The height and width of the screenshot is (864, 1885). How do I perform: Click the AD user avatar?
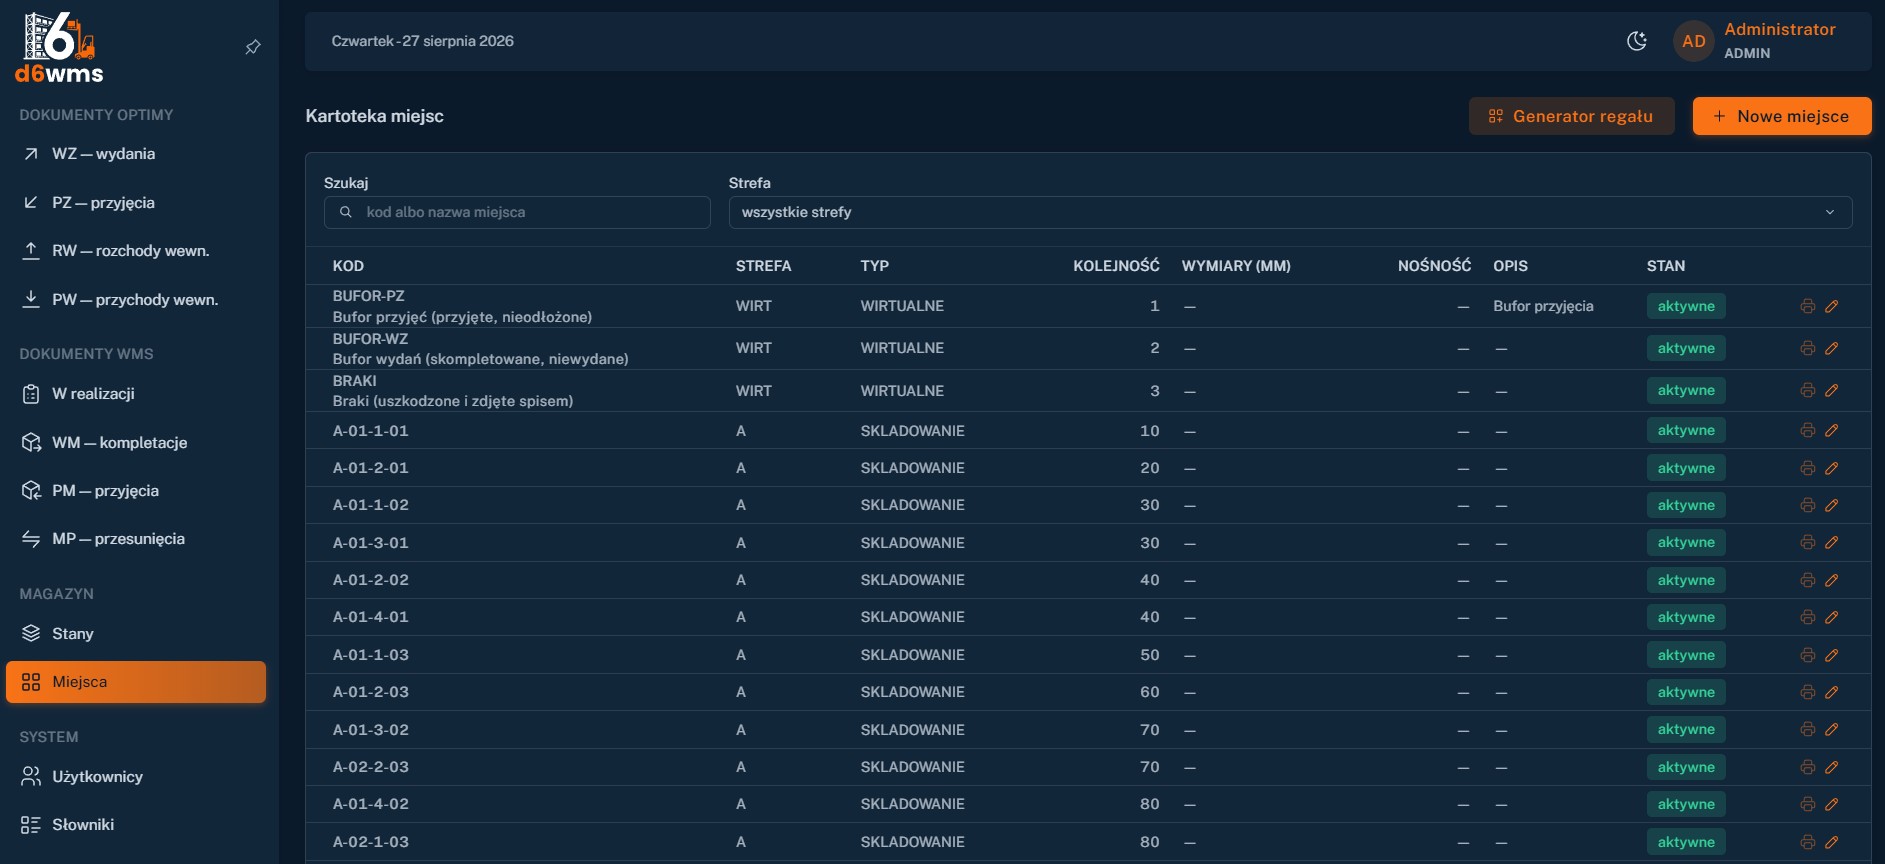click(1694, 41)
